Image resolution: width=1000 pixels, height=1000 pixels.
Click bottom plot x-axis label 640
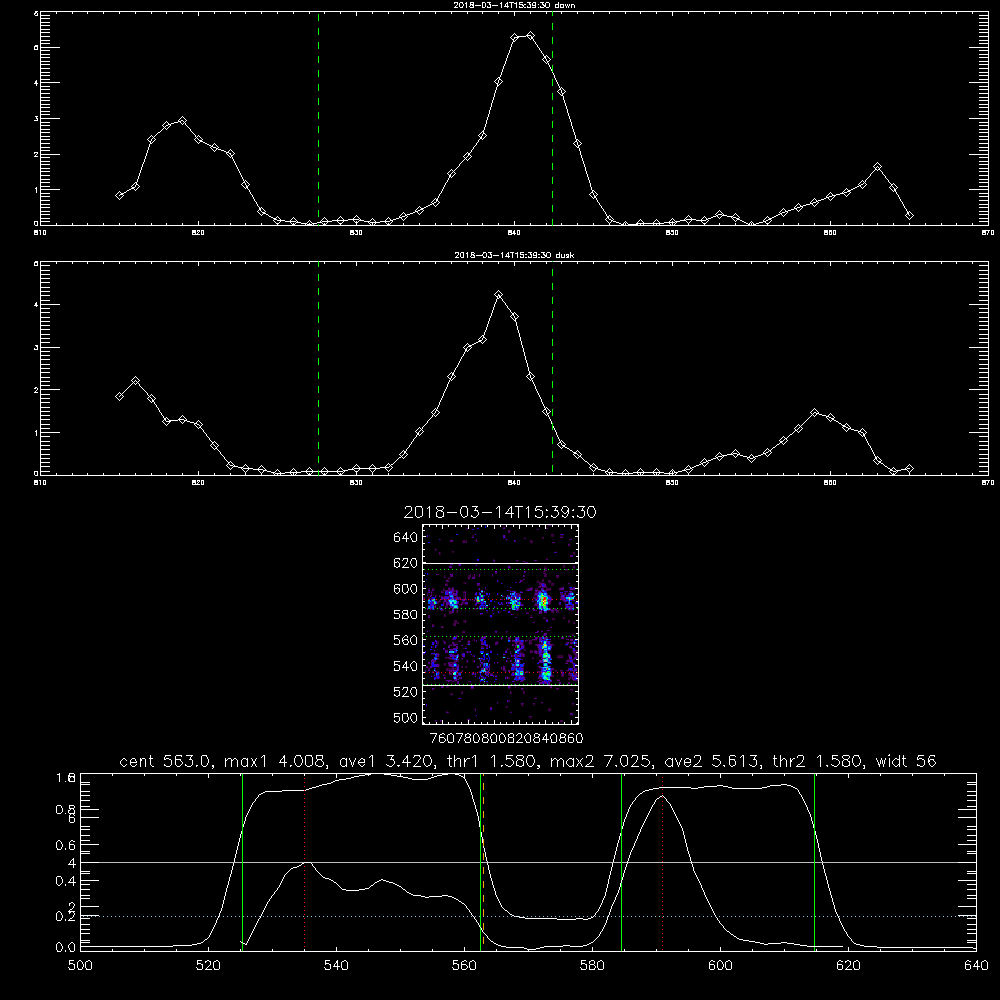click(976, 966)
